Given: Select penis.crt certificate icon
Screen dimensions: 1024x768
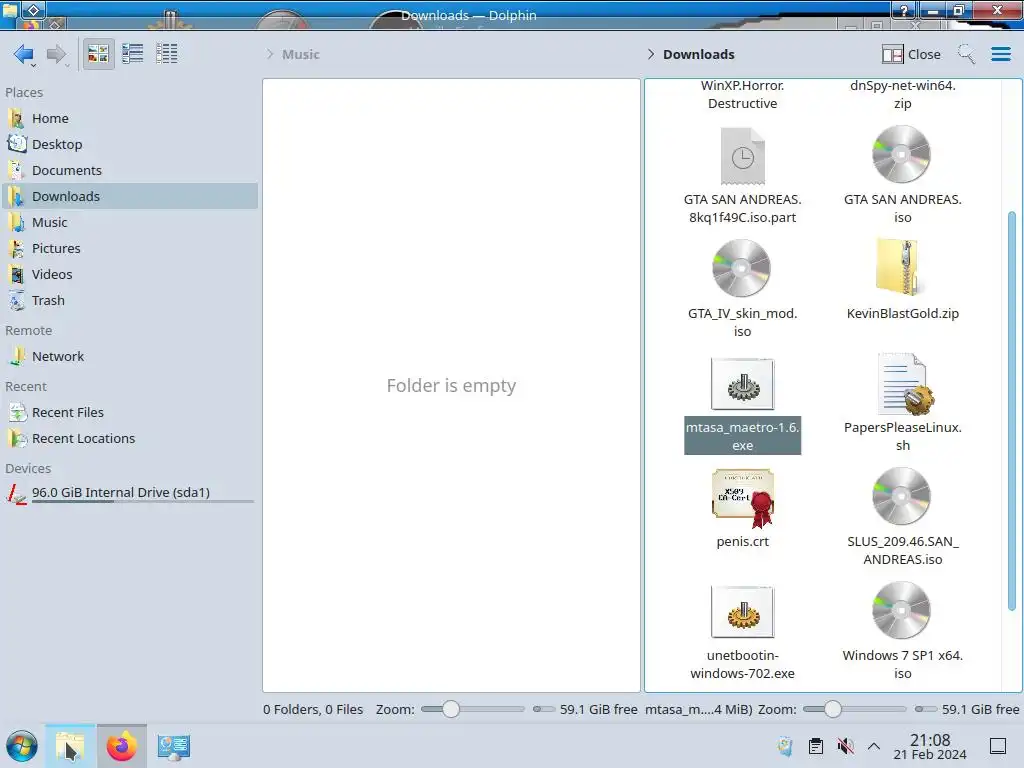Looking at the screenshot, I should (743, 498).
